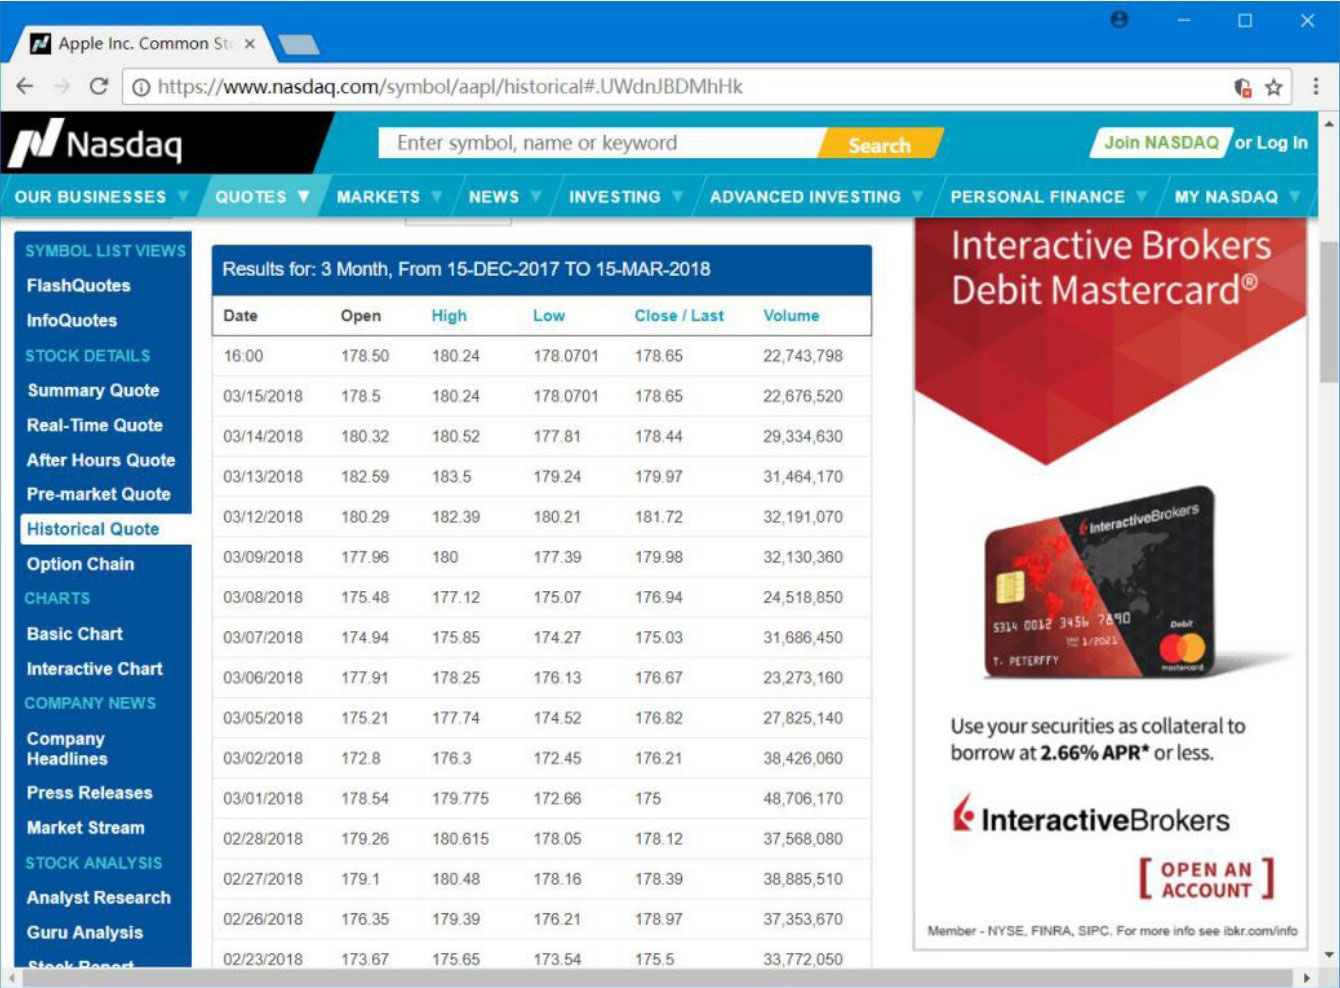Expand the Advanced Investing menu
Viewport: 1340px width, 988px height.
coord(816,197)
